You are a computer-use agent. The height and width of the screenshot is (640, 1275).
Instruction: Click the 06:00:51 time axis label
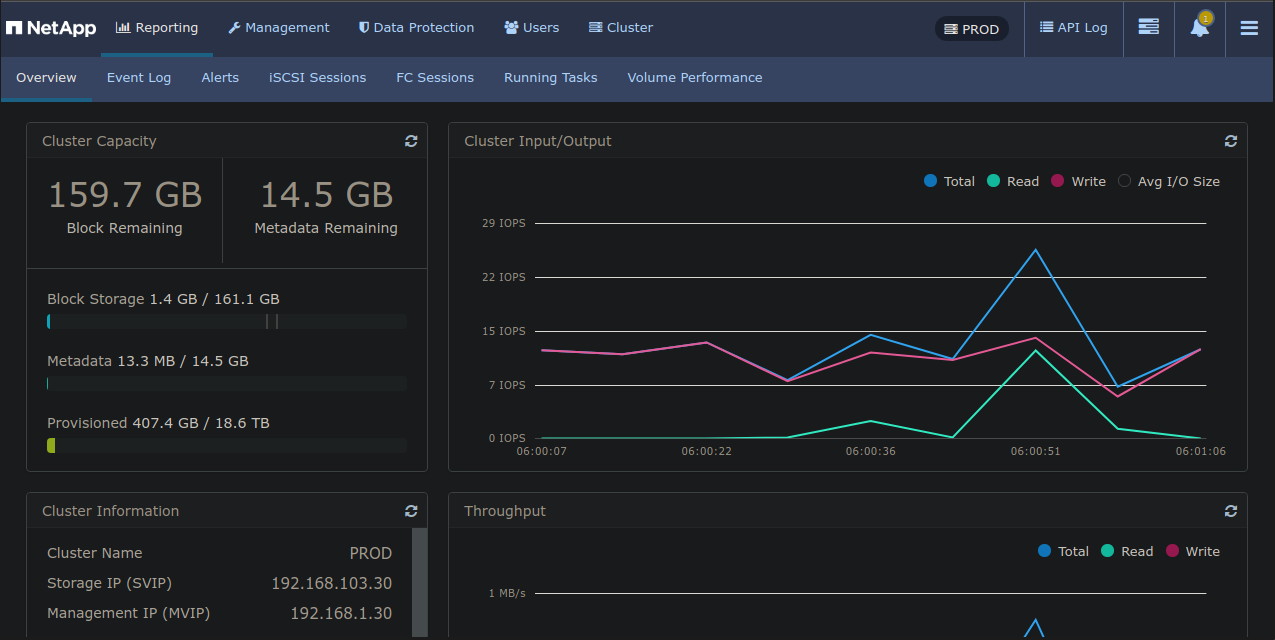[x=1036, y=451]
